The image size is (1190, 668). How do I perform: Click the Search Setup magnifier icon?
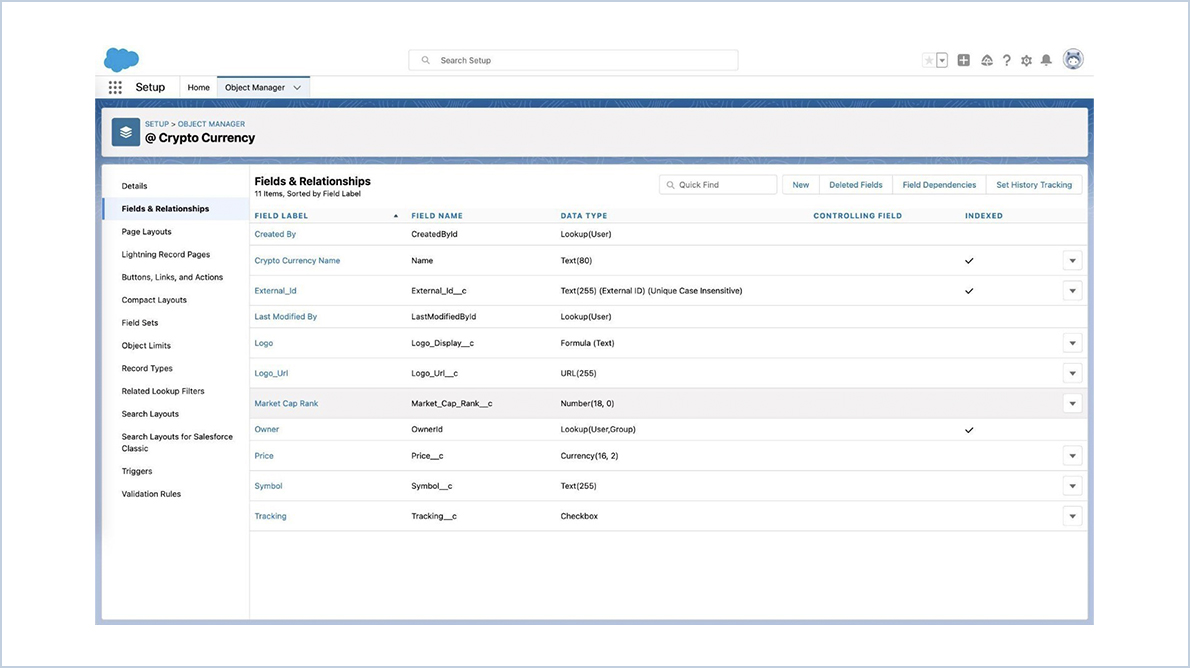(x=423, y=59)
